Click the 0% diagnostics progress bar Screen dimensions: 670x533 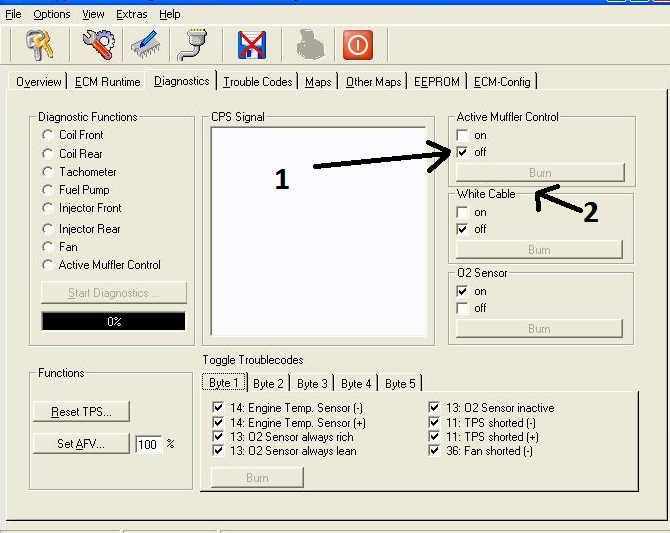pyautogui.click(x=114, y=321)
